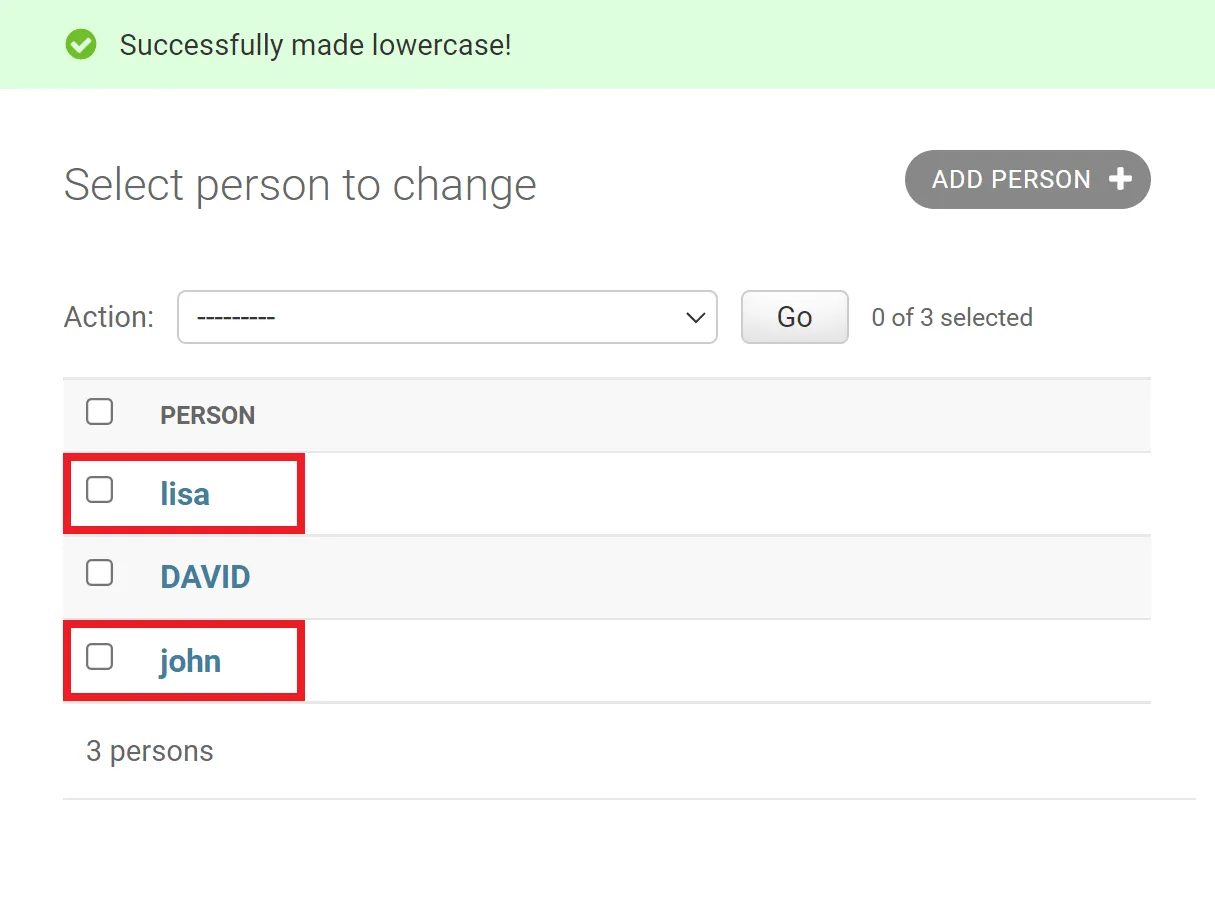Tick the checkbox beside DAVID
The height and width of the screenshot is (897, 1215).
99,573
